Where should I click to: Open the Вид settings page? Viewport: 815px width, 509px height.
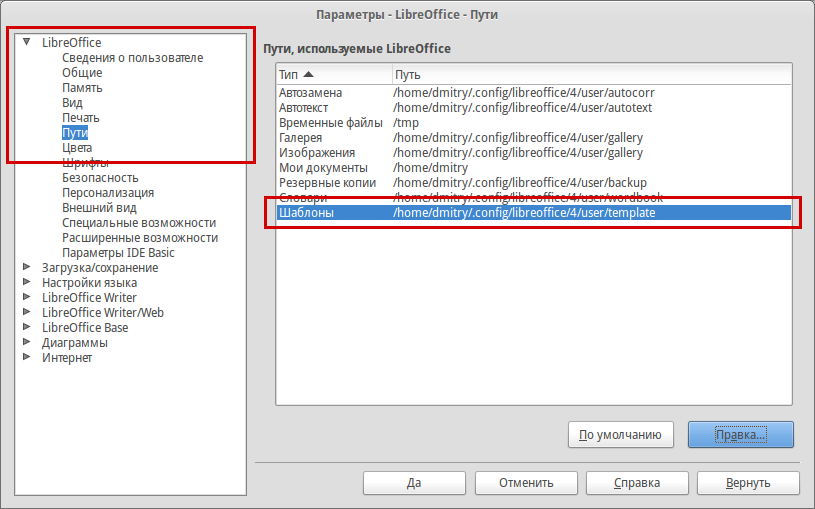72,103
